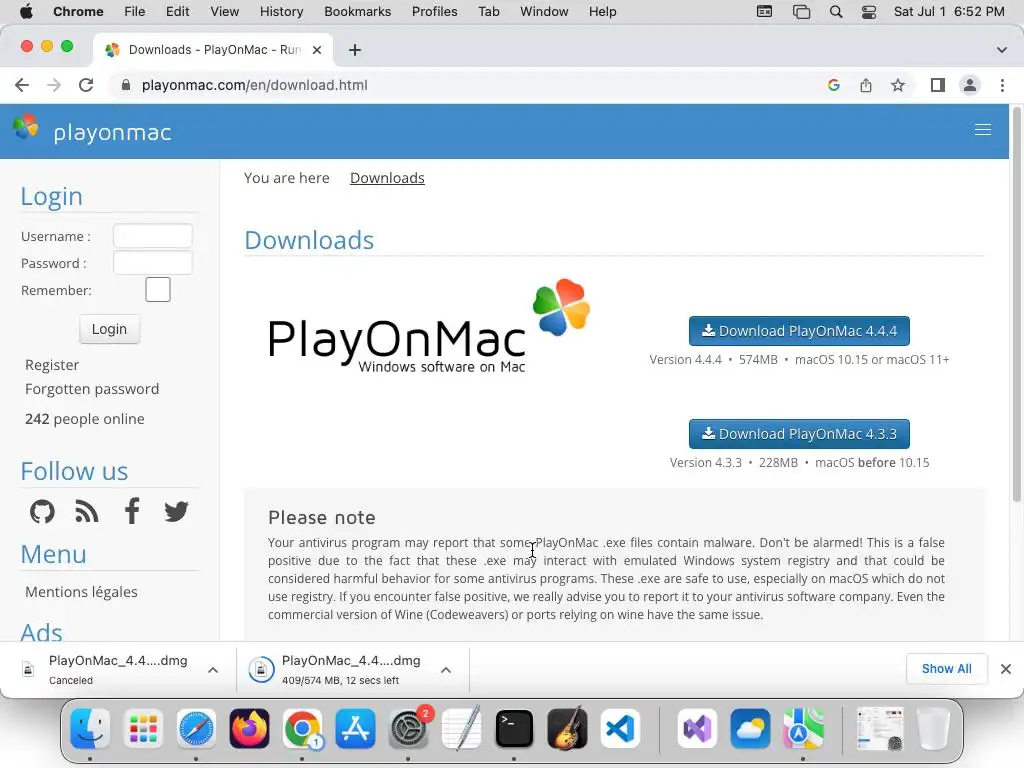Click the Download PlayOnMac 4.3.3 button

[799, 434]
